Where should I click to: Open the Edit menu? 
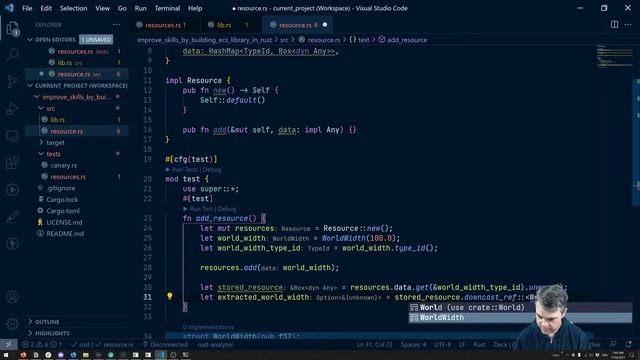[x=46, y=8]
